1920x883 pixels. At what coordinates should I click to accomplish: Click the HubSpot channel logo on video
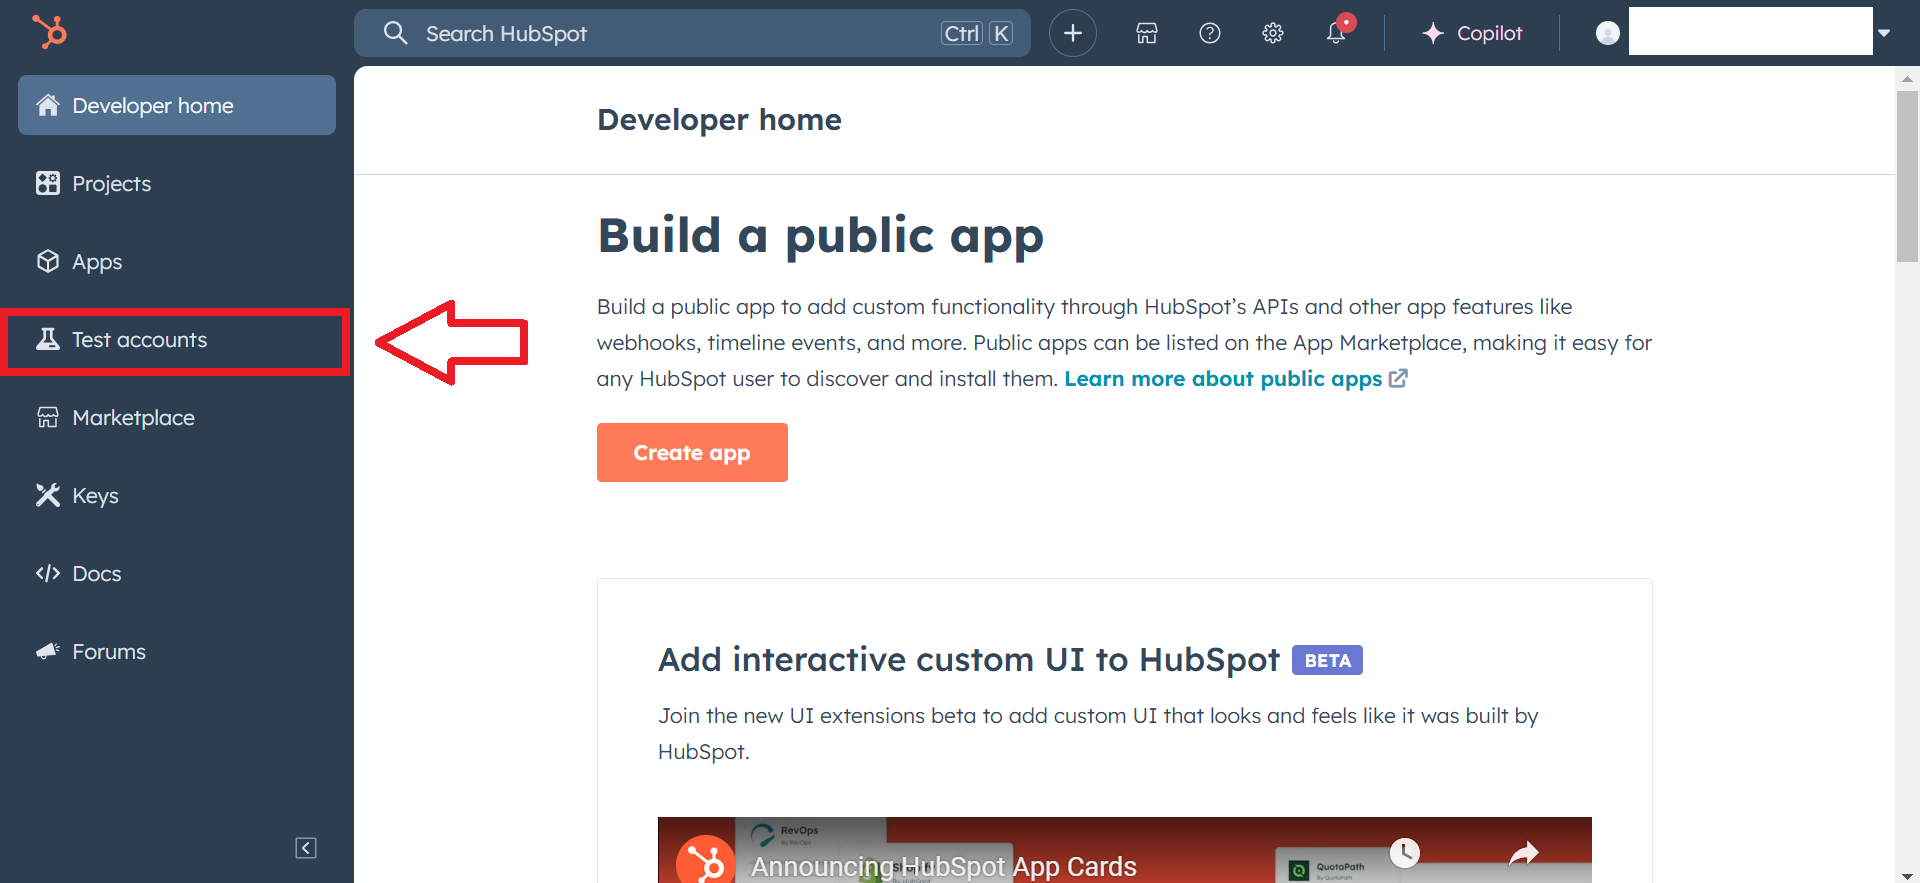pos(705,862)
